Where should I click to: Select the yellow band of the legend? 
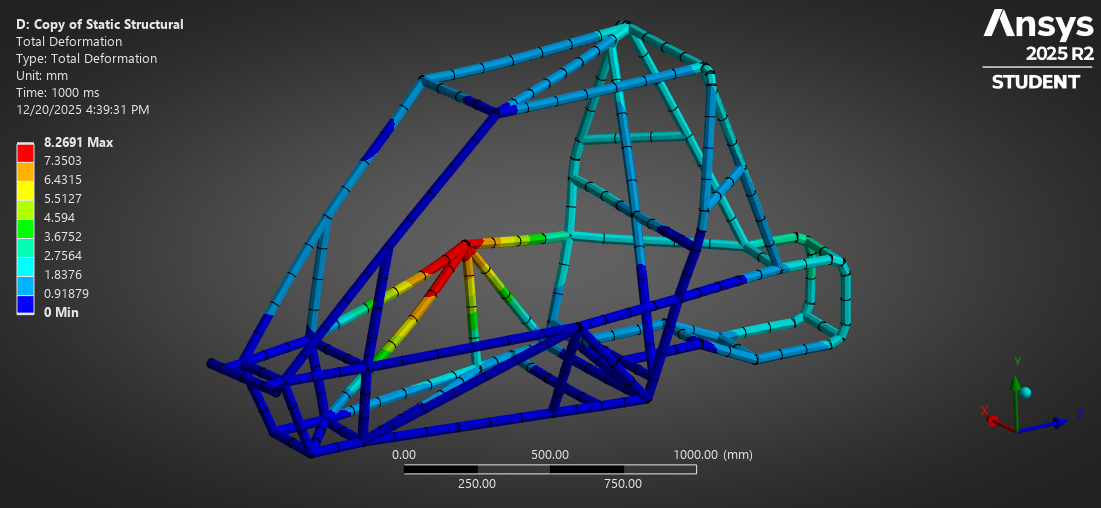pos(25,190)
